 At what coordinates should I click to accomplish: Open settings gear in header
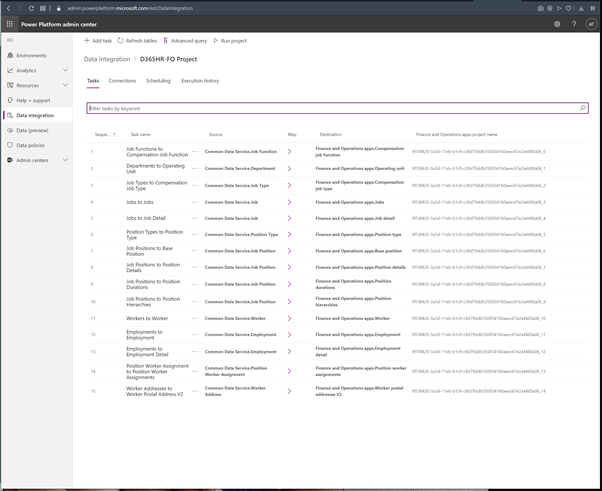557,24
